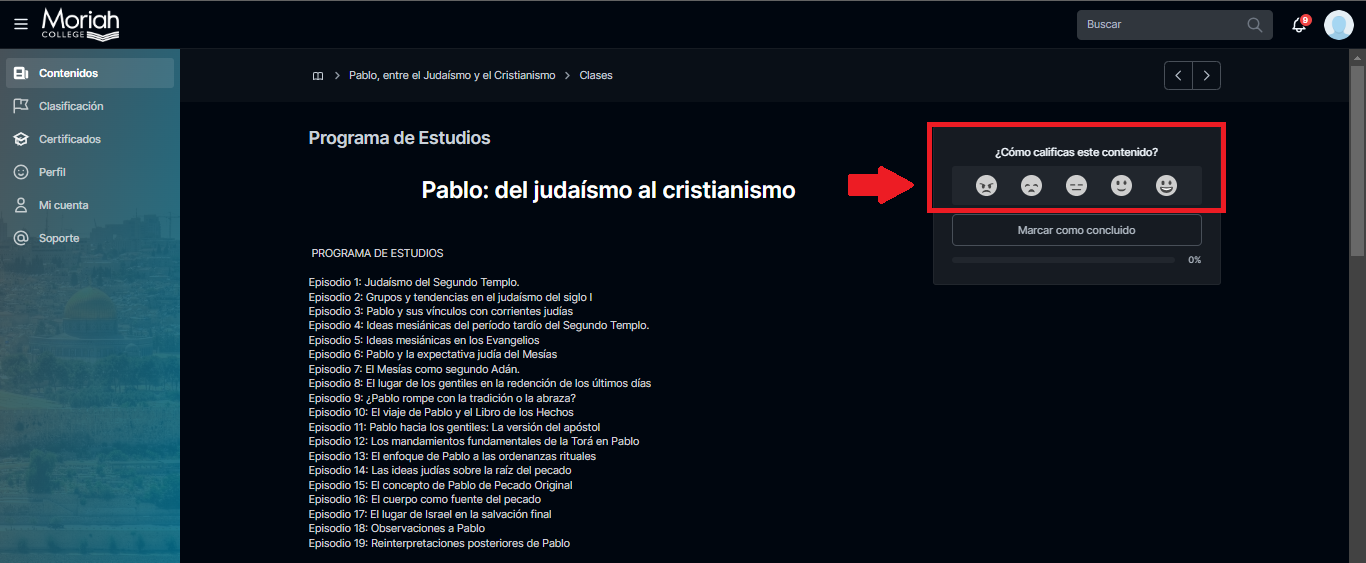Image resolution: width=1366 pixels, height=563 pixels.
Task: Click the Soporte at-sign icon
Action: point(21,238)
